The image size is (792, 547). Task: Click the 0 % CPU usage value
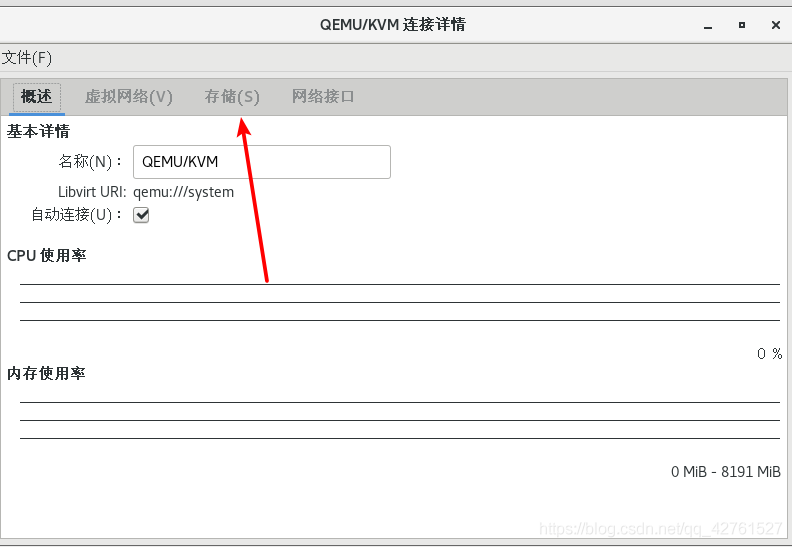point(769,354)
